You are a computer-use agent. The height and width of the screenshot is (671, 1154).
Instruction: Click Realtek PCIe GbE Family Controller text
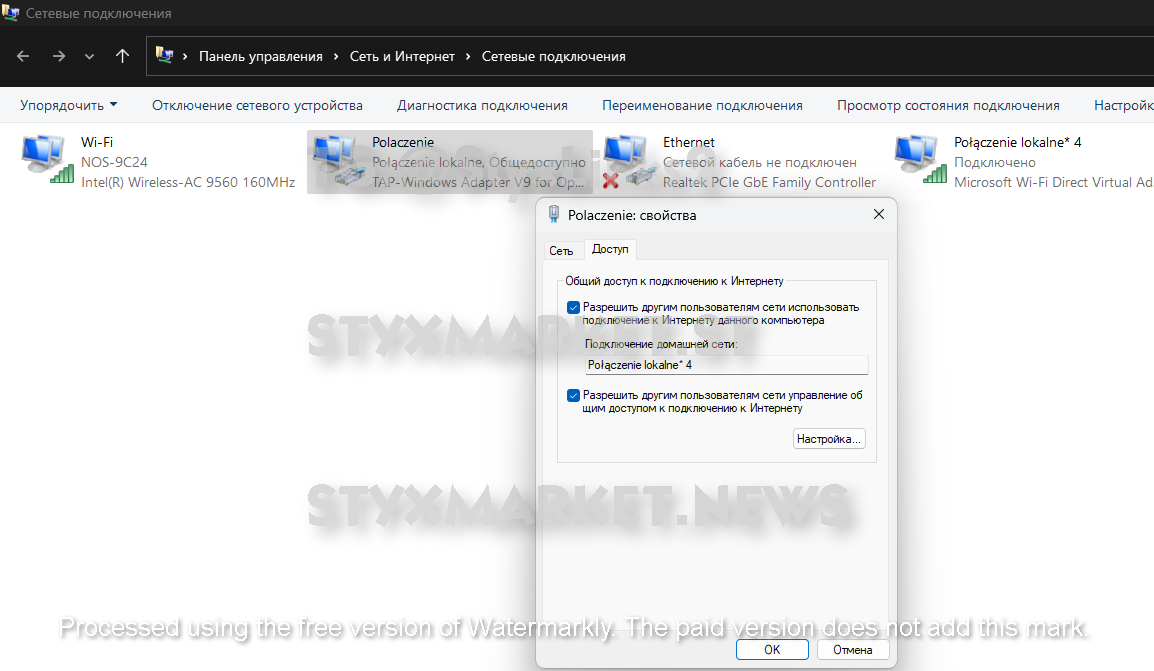coord(769,182)
